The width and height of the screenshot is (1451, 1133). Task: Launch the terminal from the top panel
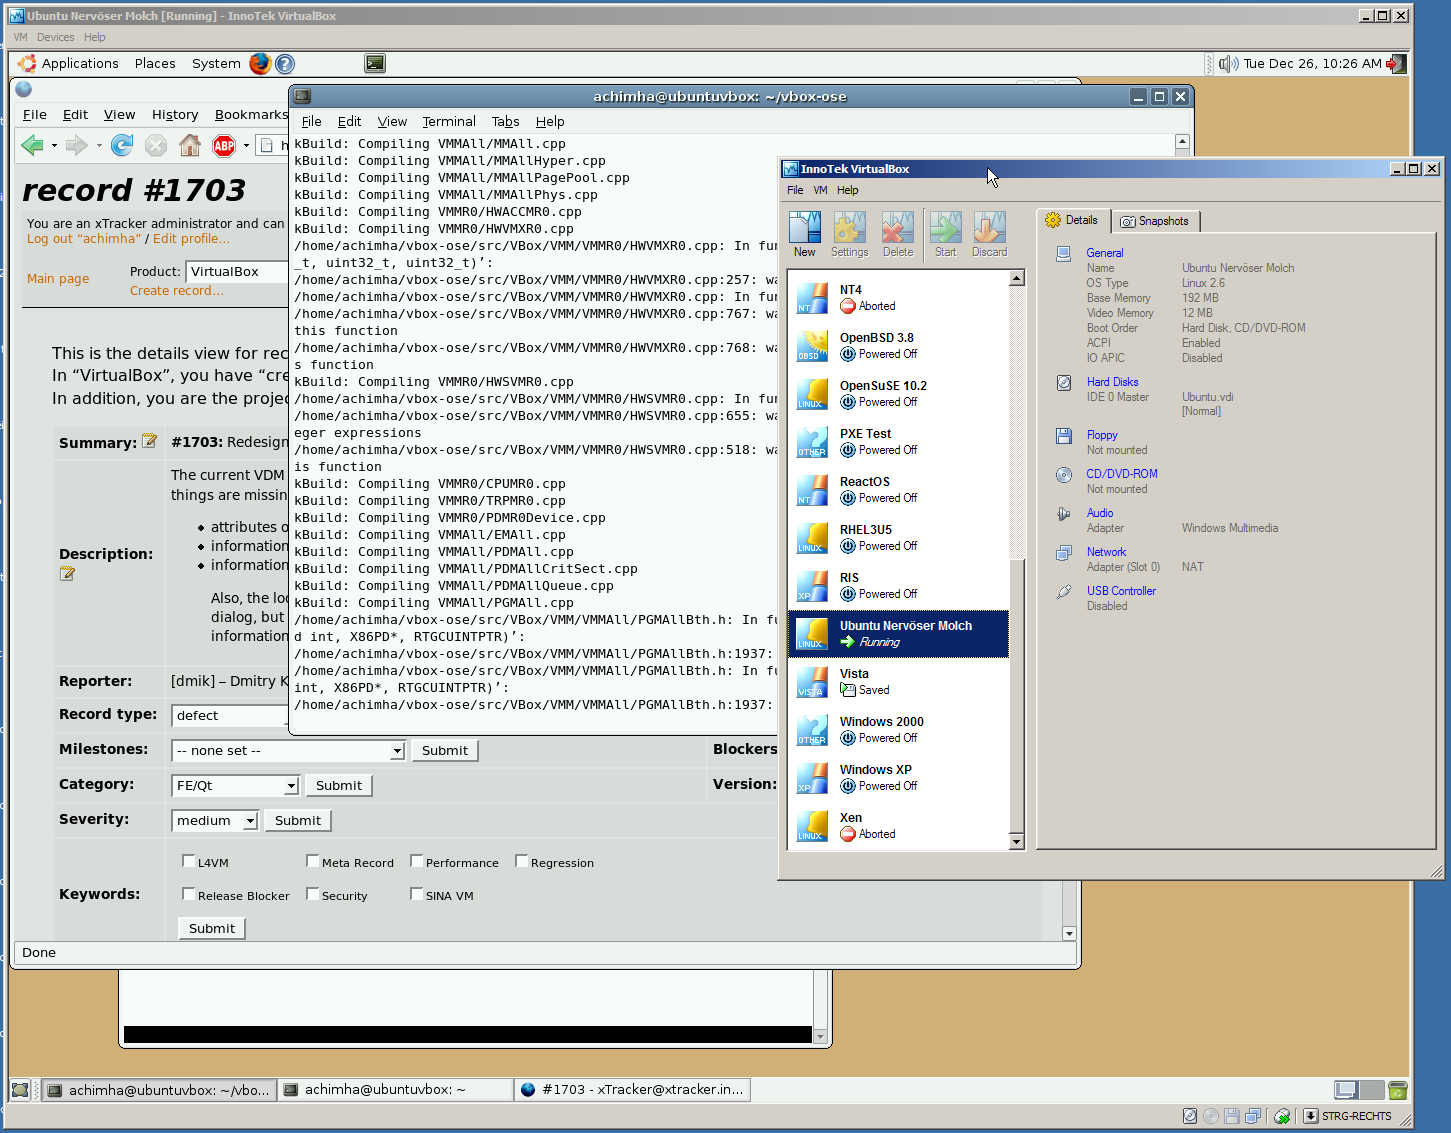(x=375, y=64)
